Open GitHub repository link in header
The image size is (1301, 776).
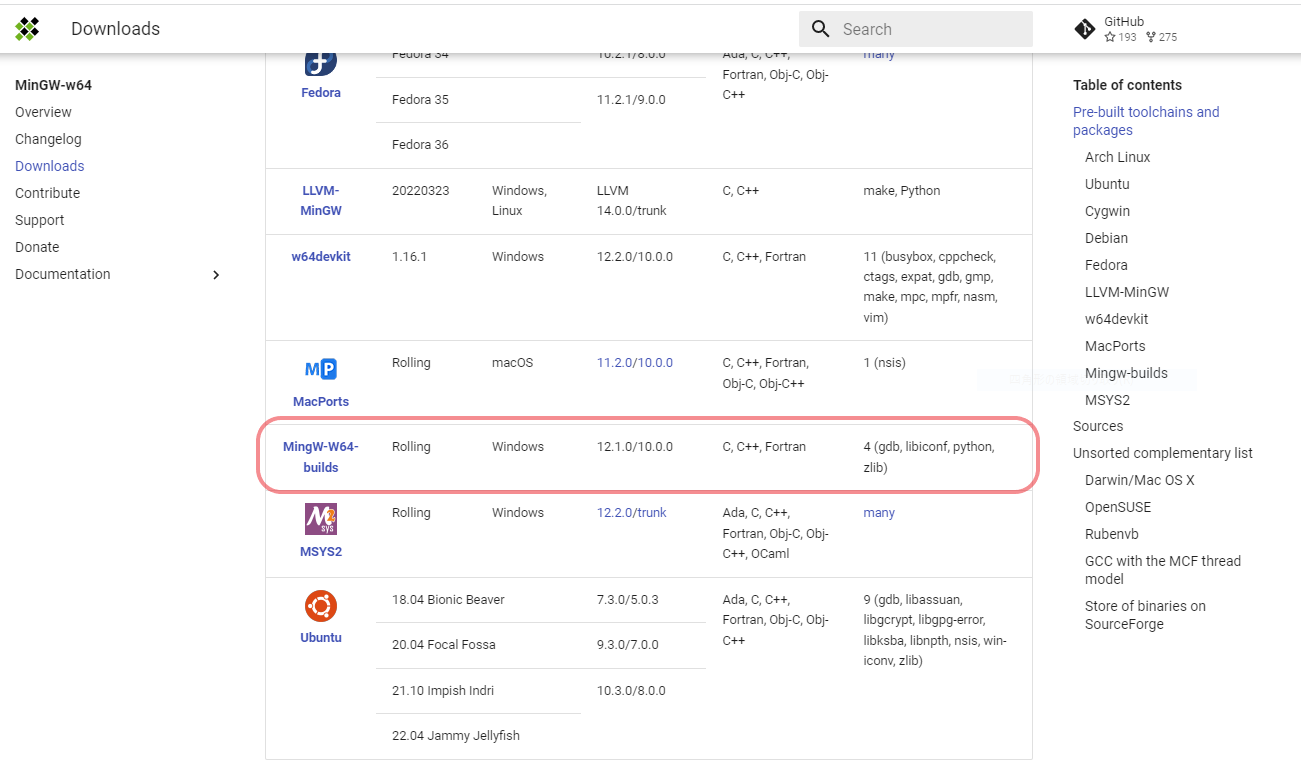point(1126,29)
